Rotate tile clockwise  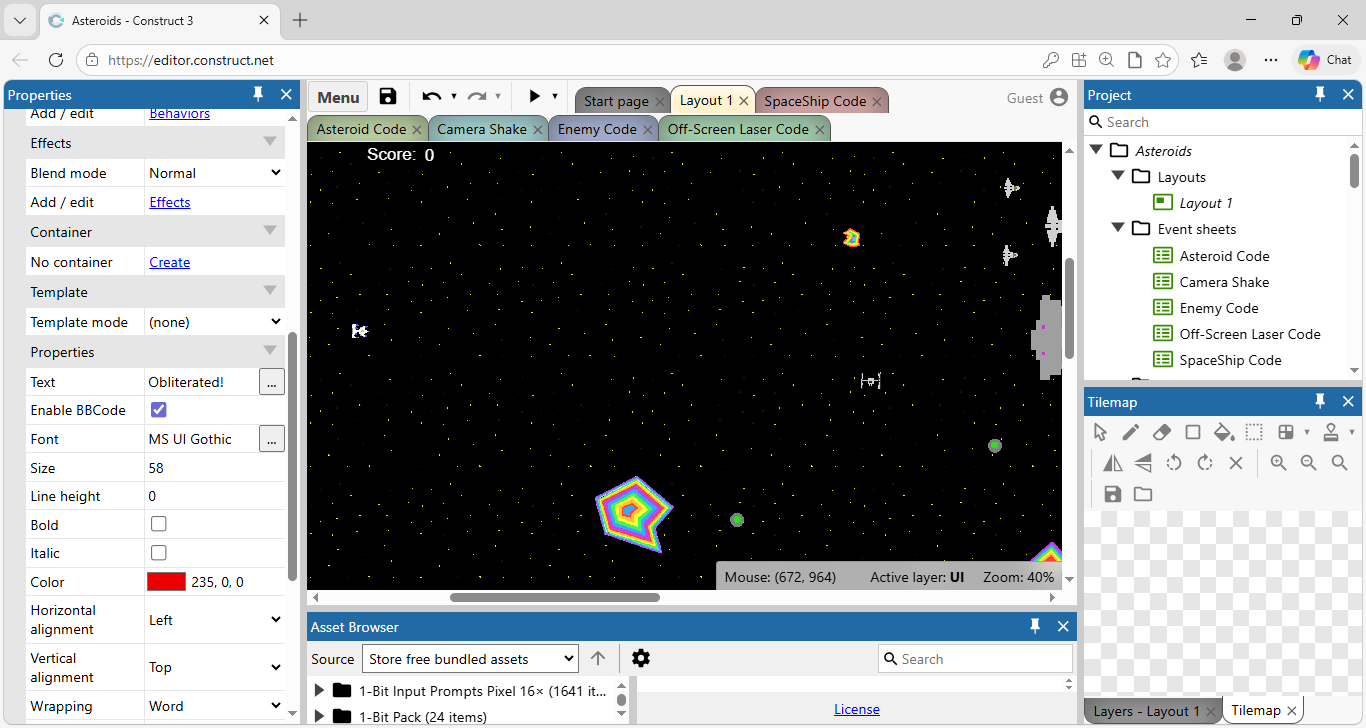(x=1205, y=463)
